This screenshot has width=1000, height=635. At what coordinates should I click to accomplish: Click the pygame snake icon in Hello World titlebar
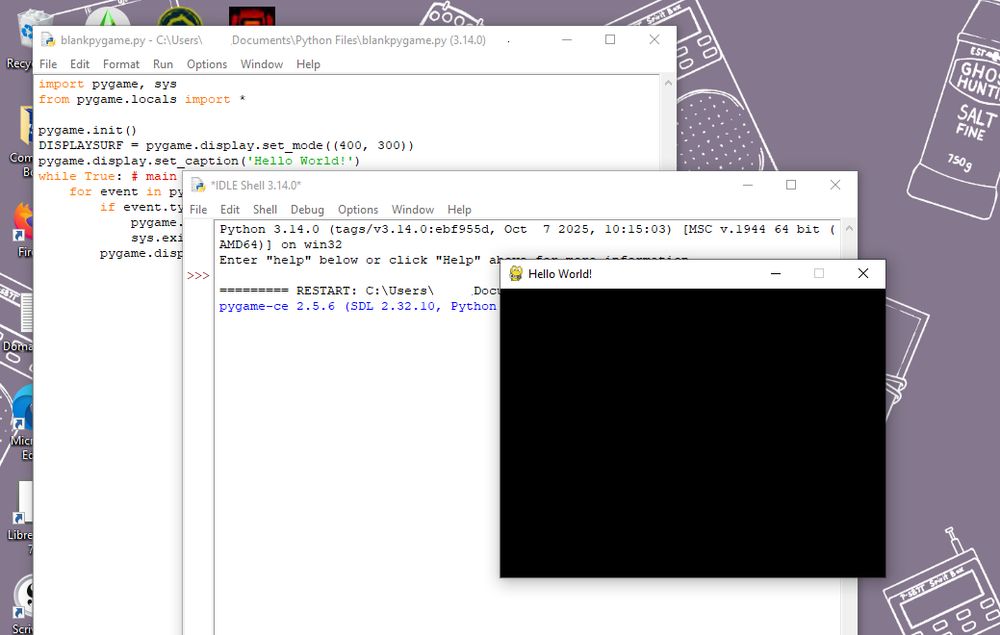point(514,273)
